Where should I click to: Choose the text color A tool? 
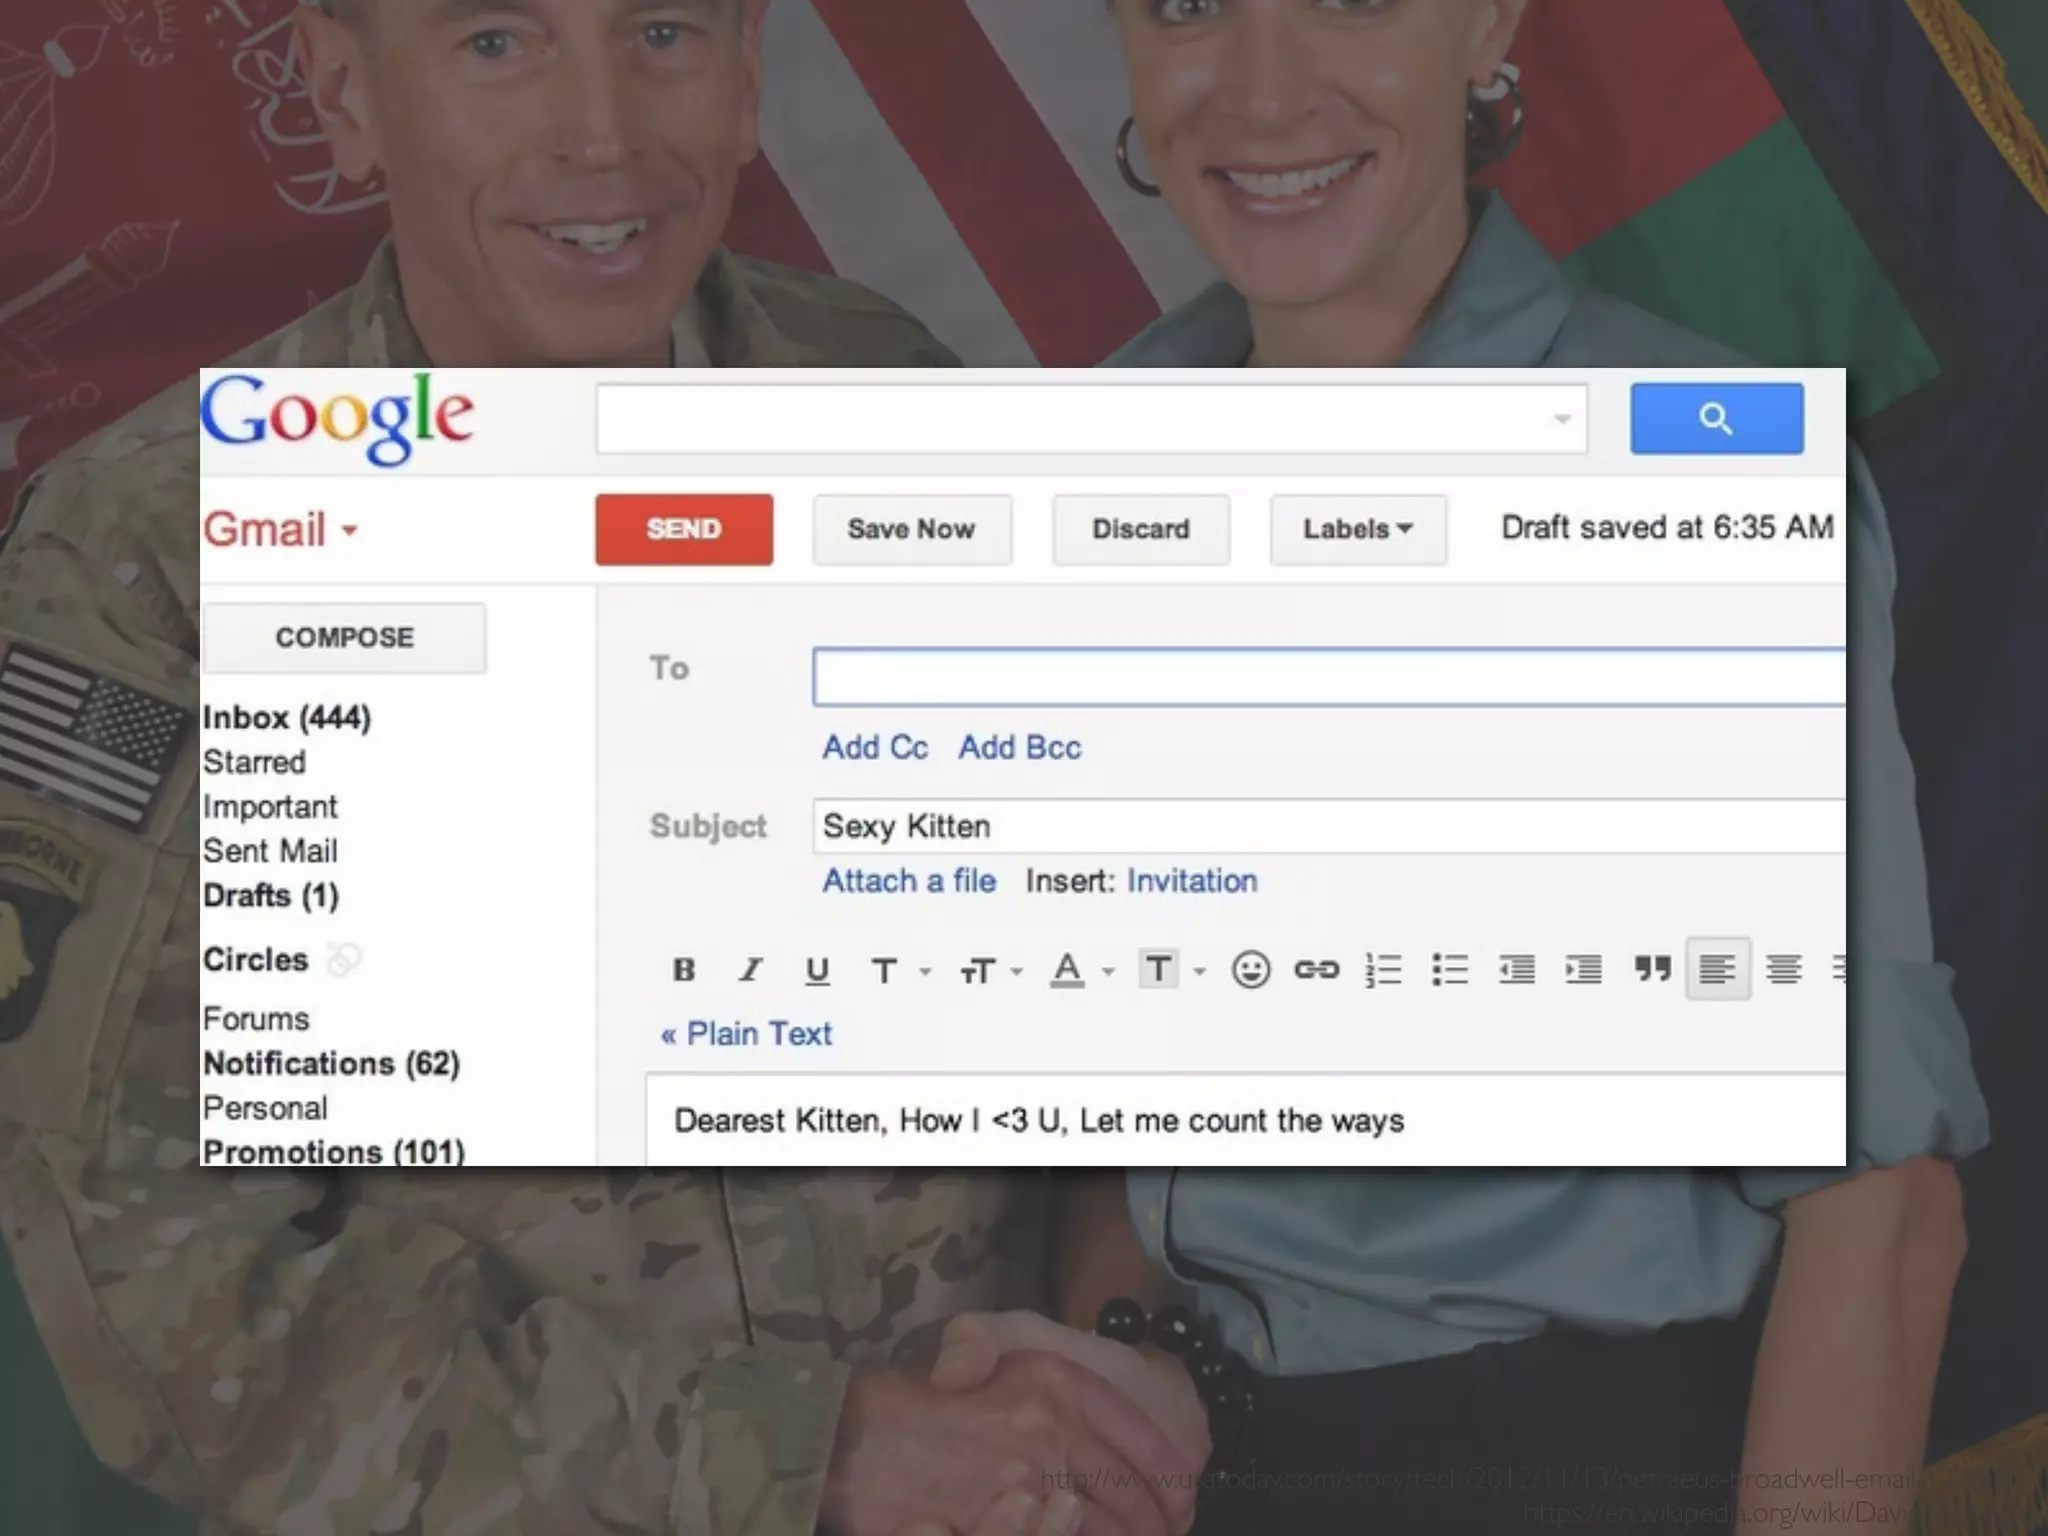click(1067, 969)
